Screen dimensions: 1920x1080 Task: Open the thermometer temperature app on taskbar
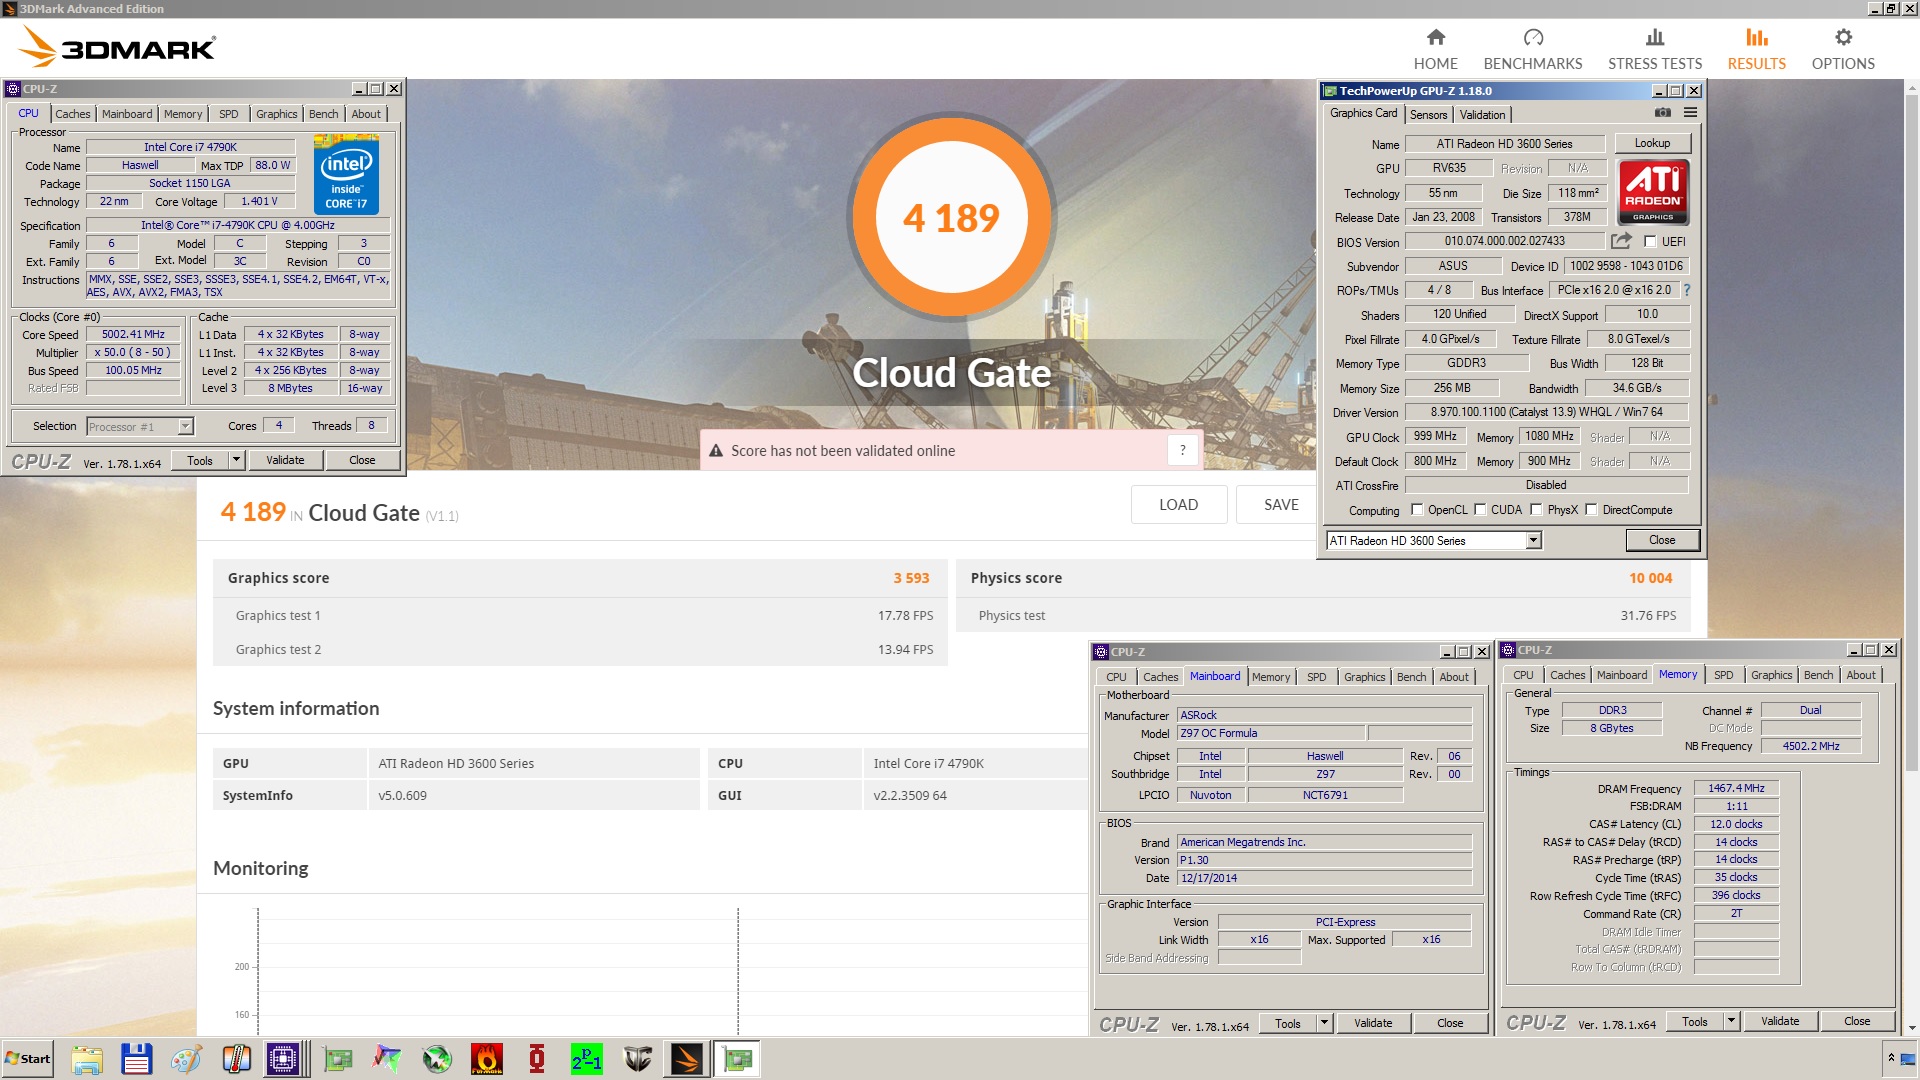click(x=236, y=1058)
